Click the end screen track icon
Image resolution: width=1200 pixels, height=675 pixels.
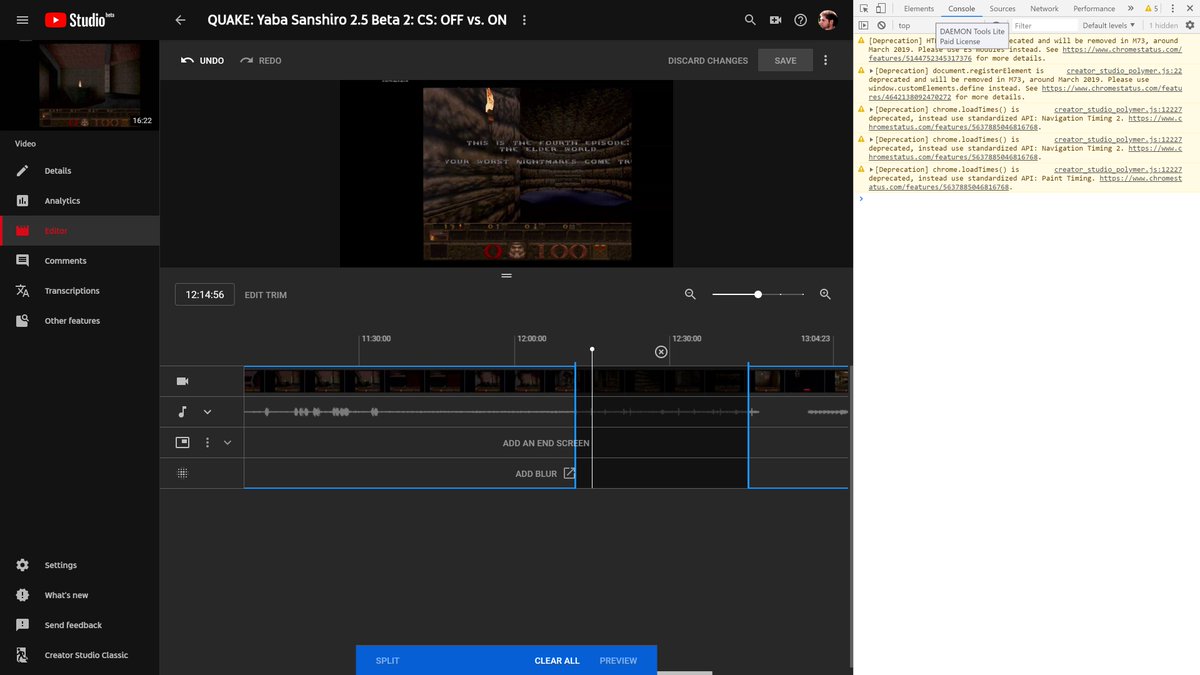click(x=182, y=442)
